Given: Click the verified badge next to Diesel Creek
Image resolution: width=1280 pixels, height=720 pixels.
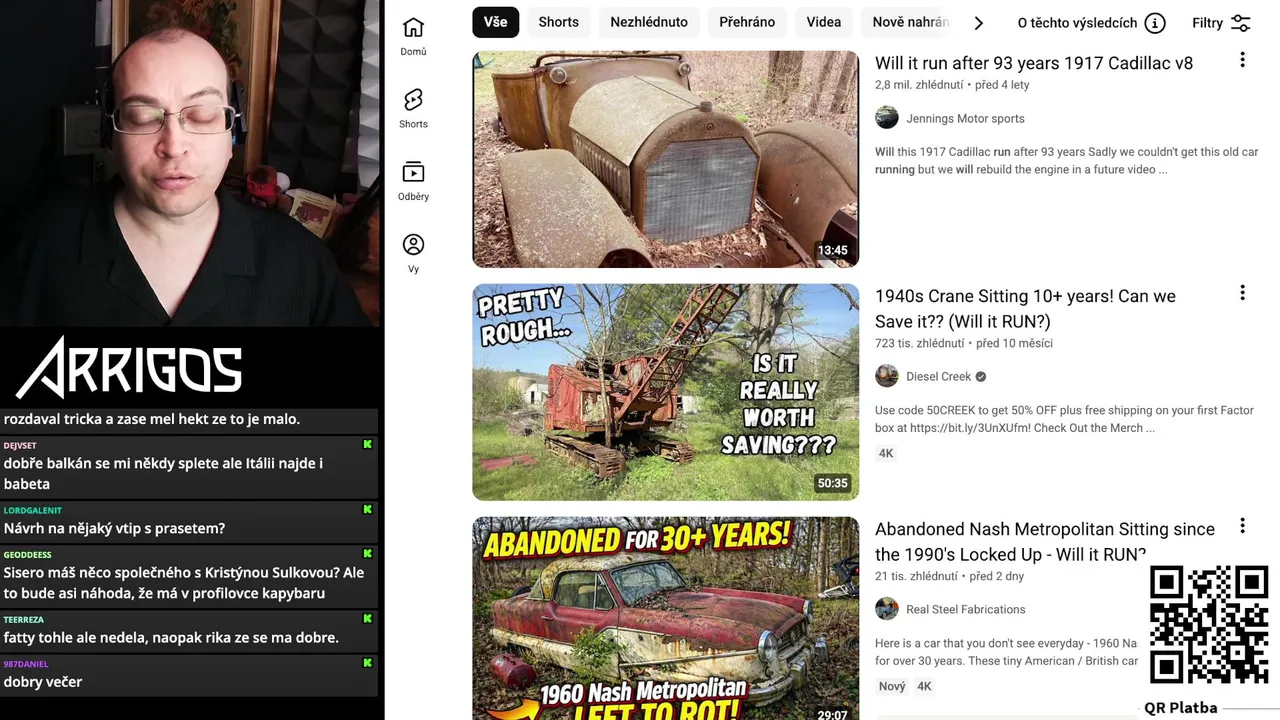Looking at the screenshot, I should coord(981,377).
